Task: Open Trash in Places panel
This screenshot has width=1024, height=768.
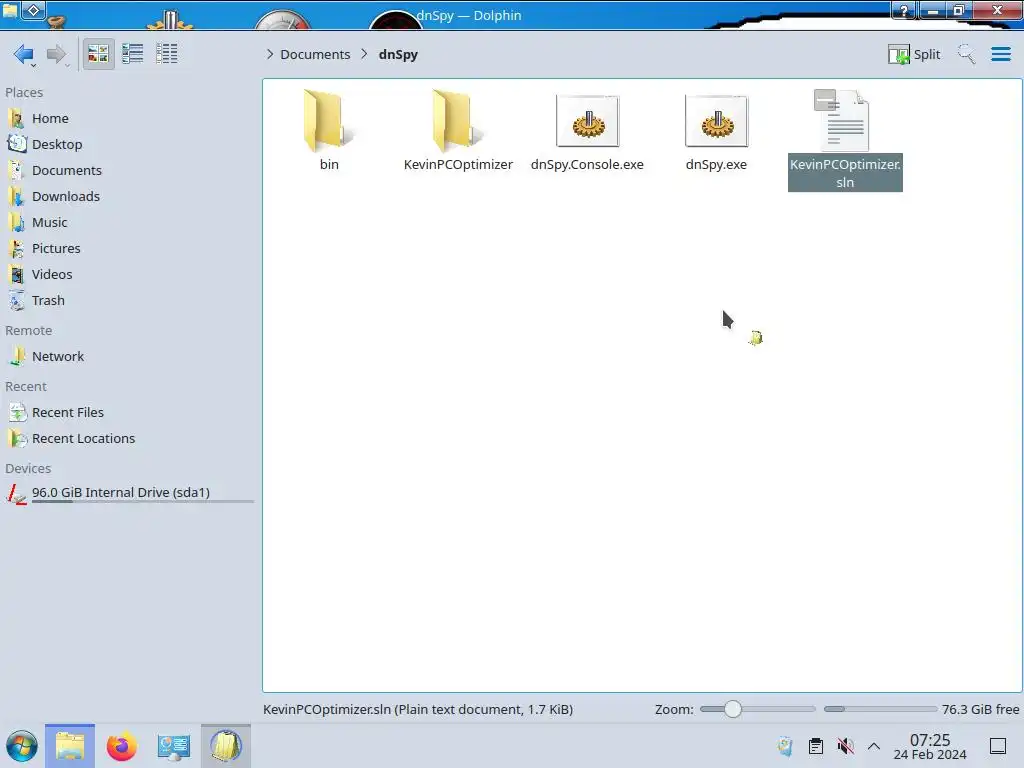Action: click(x=48, y=301)
